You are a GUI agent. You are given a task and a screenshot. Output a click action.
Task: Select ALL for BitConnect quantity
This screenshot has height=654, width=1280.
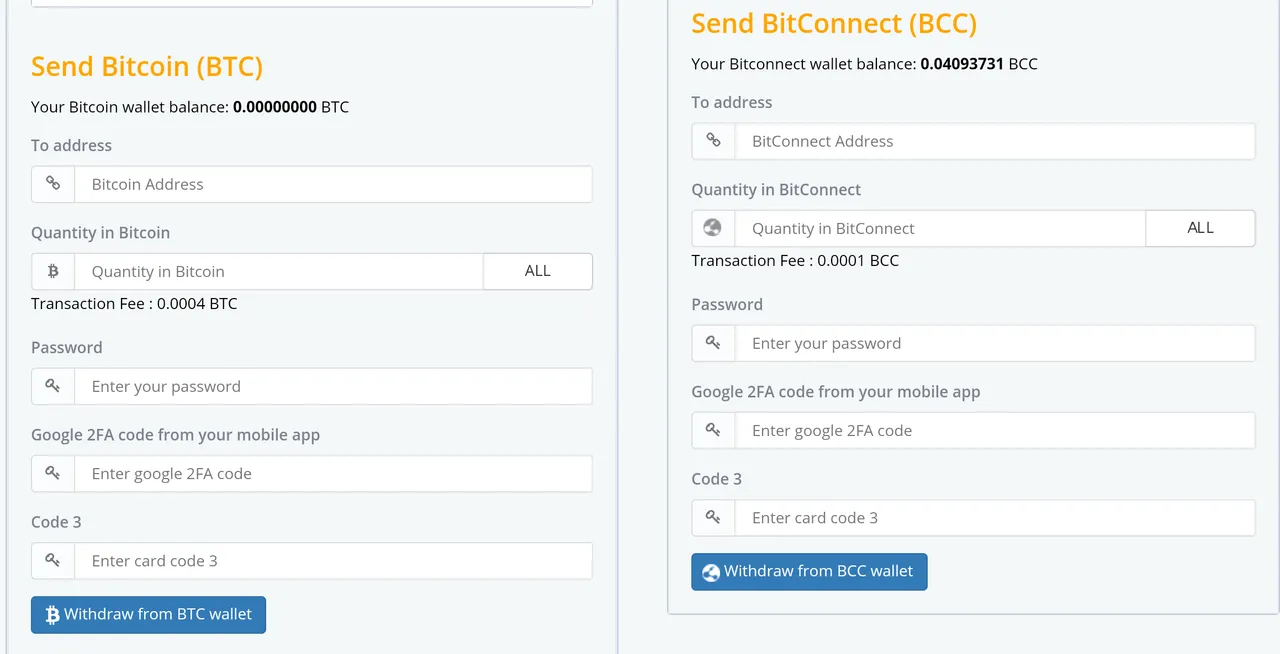coord(1200,228)
